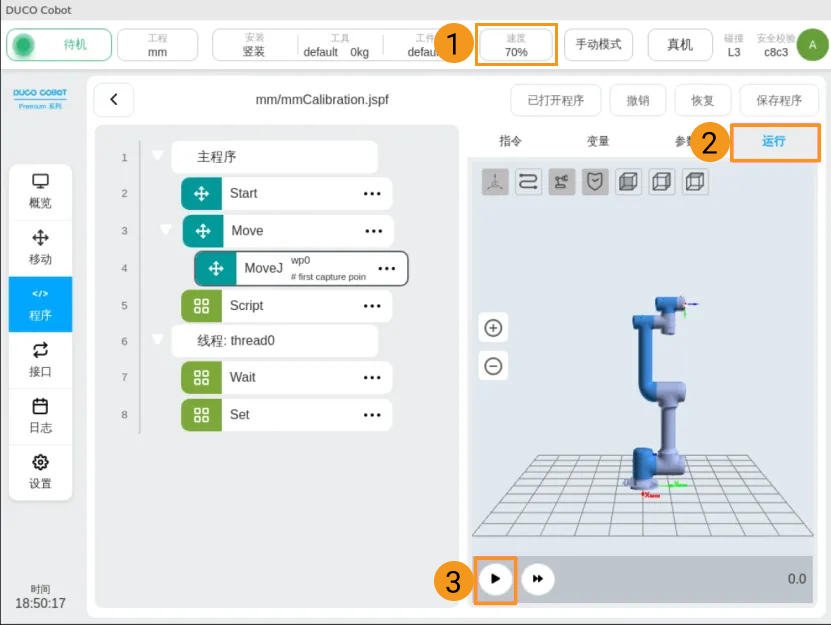Open options menu for MoveJ wp0 node
The image size is (831, 625).
click(x=387, y=269)
